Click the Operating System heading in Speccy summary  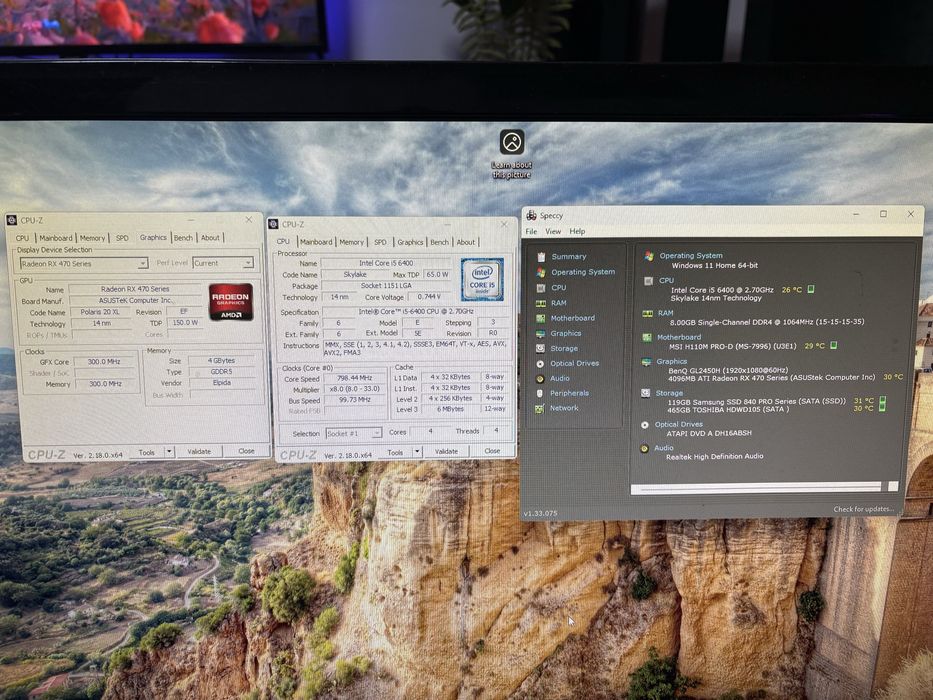coord(691,255)
